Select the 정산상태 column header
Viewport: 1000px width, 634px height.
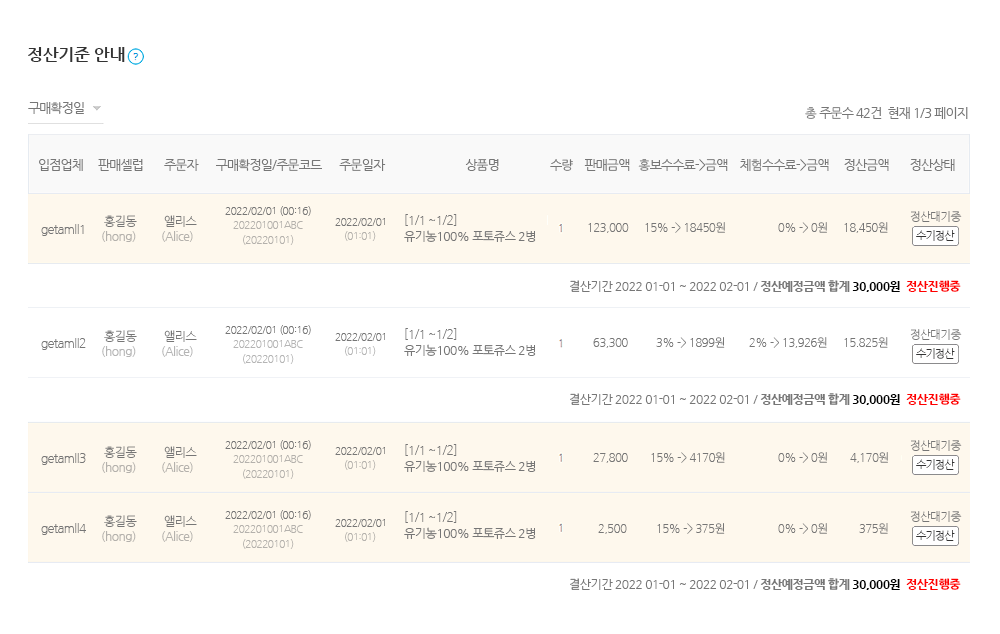click(x=932, y=165)
